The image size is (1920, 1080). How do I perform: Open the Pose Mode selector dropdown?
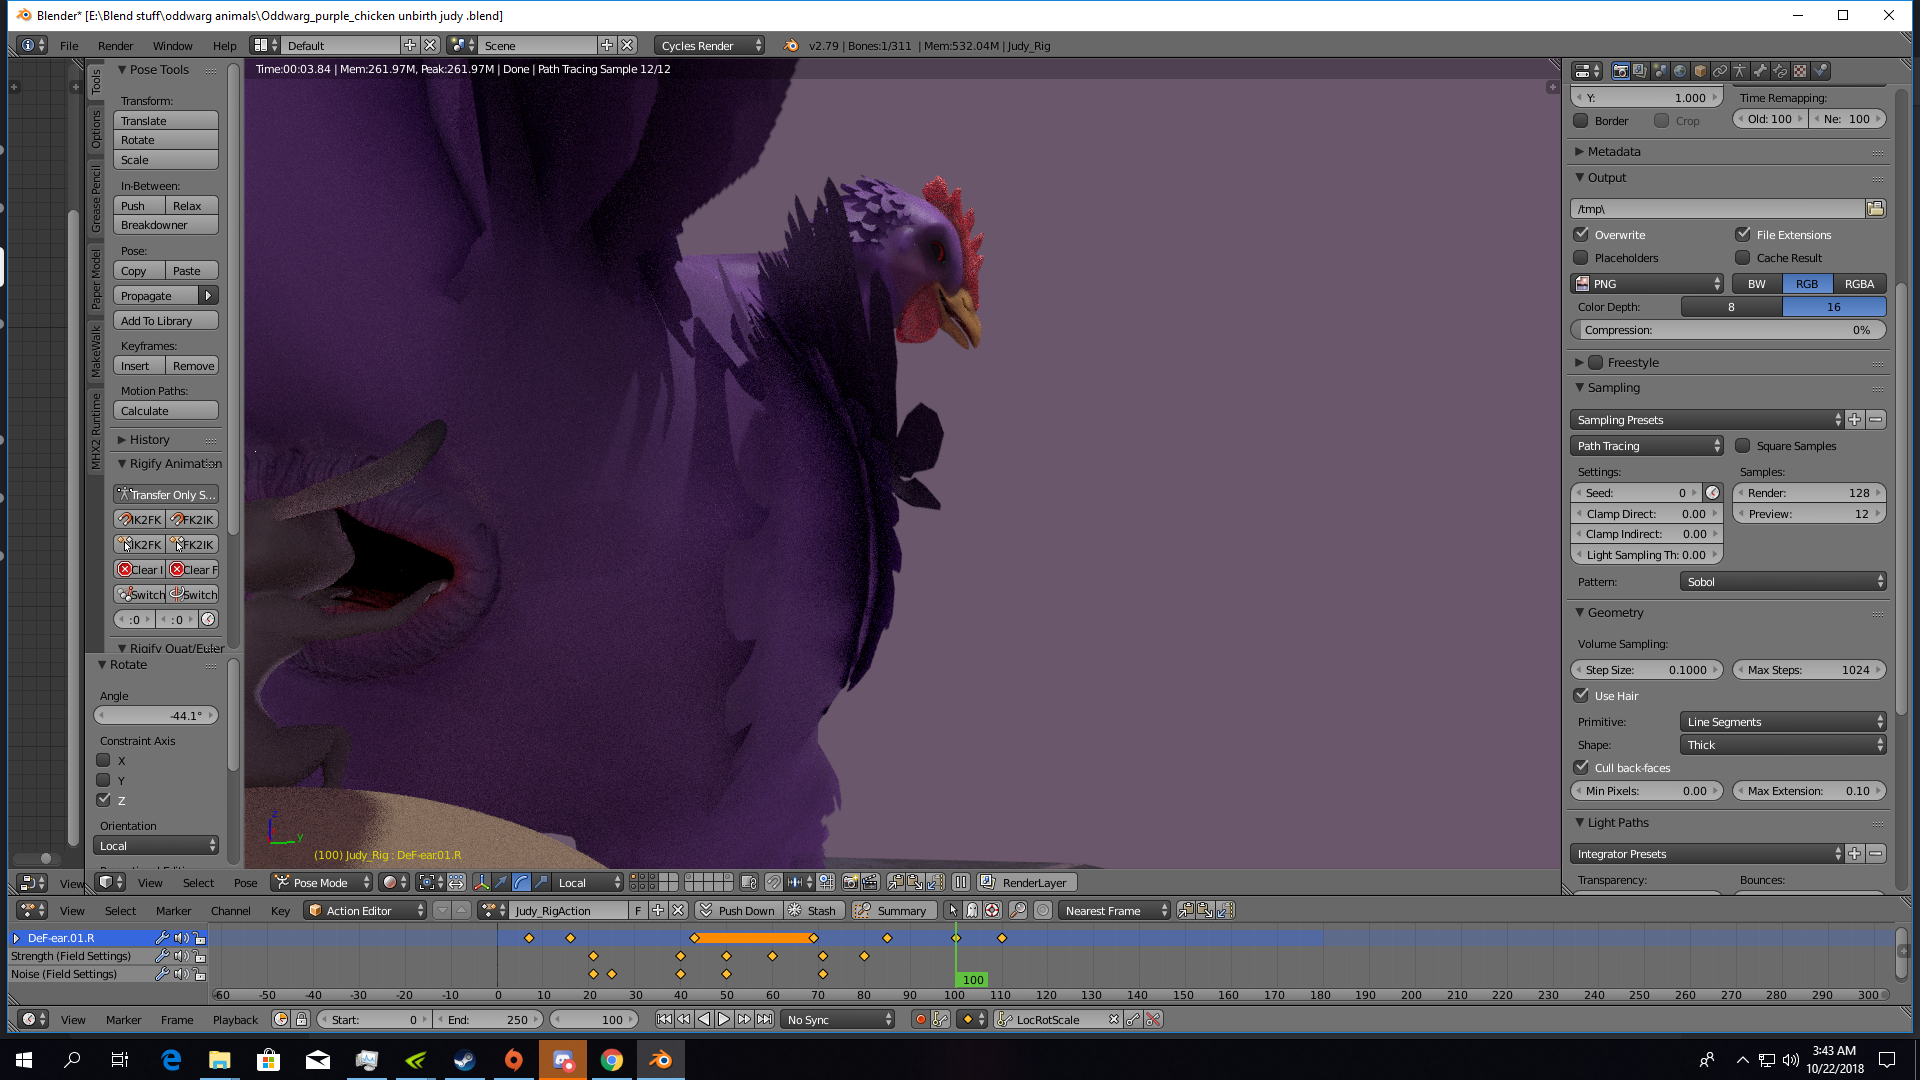tap(322, 883)
